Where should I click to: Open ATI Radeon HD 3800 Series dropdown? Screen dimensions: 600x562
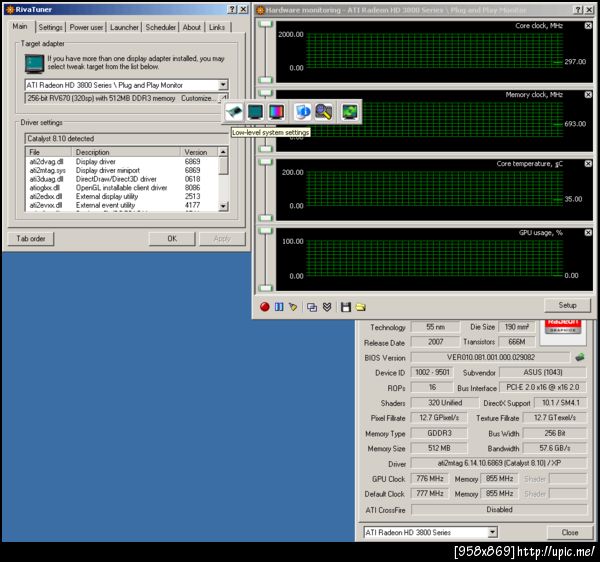[492, 532]
